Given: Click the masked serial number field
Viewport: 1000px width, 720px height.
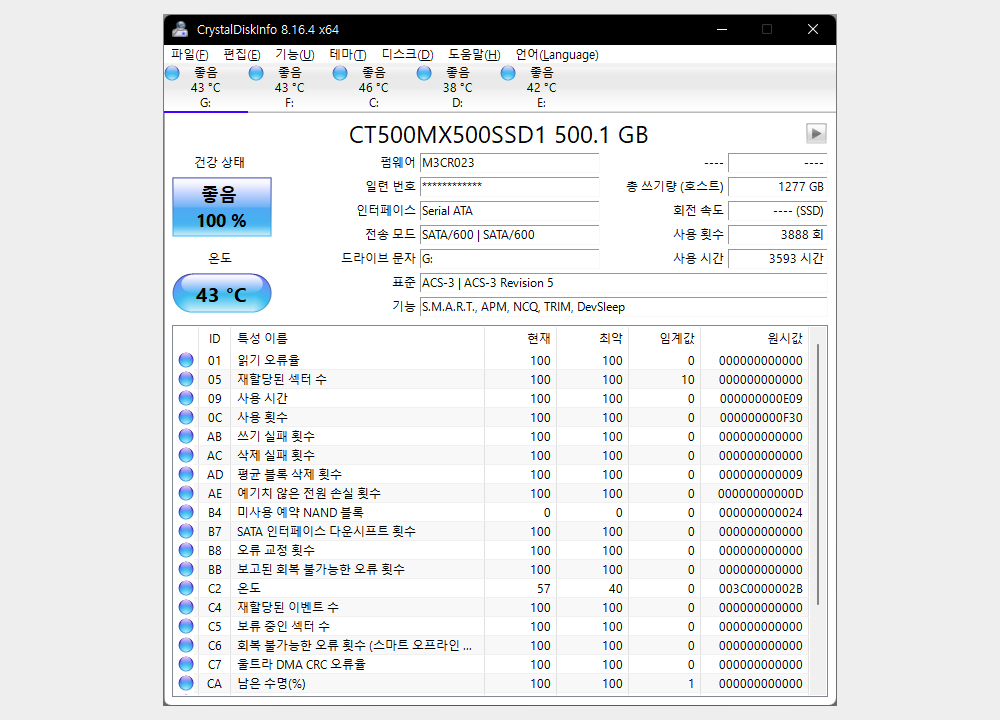Looking at the screenshot, I should click(x=510, y=187).
